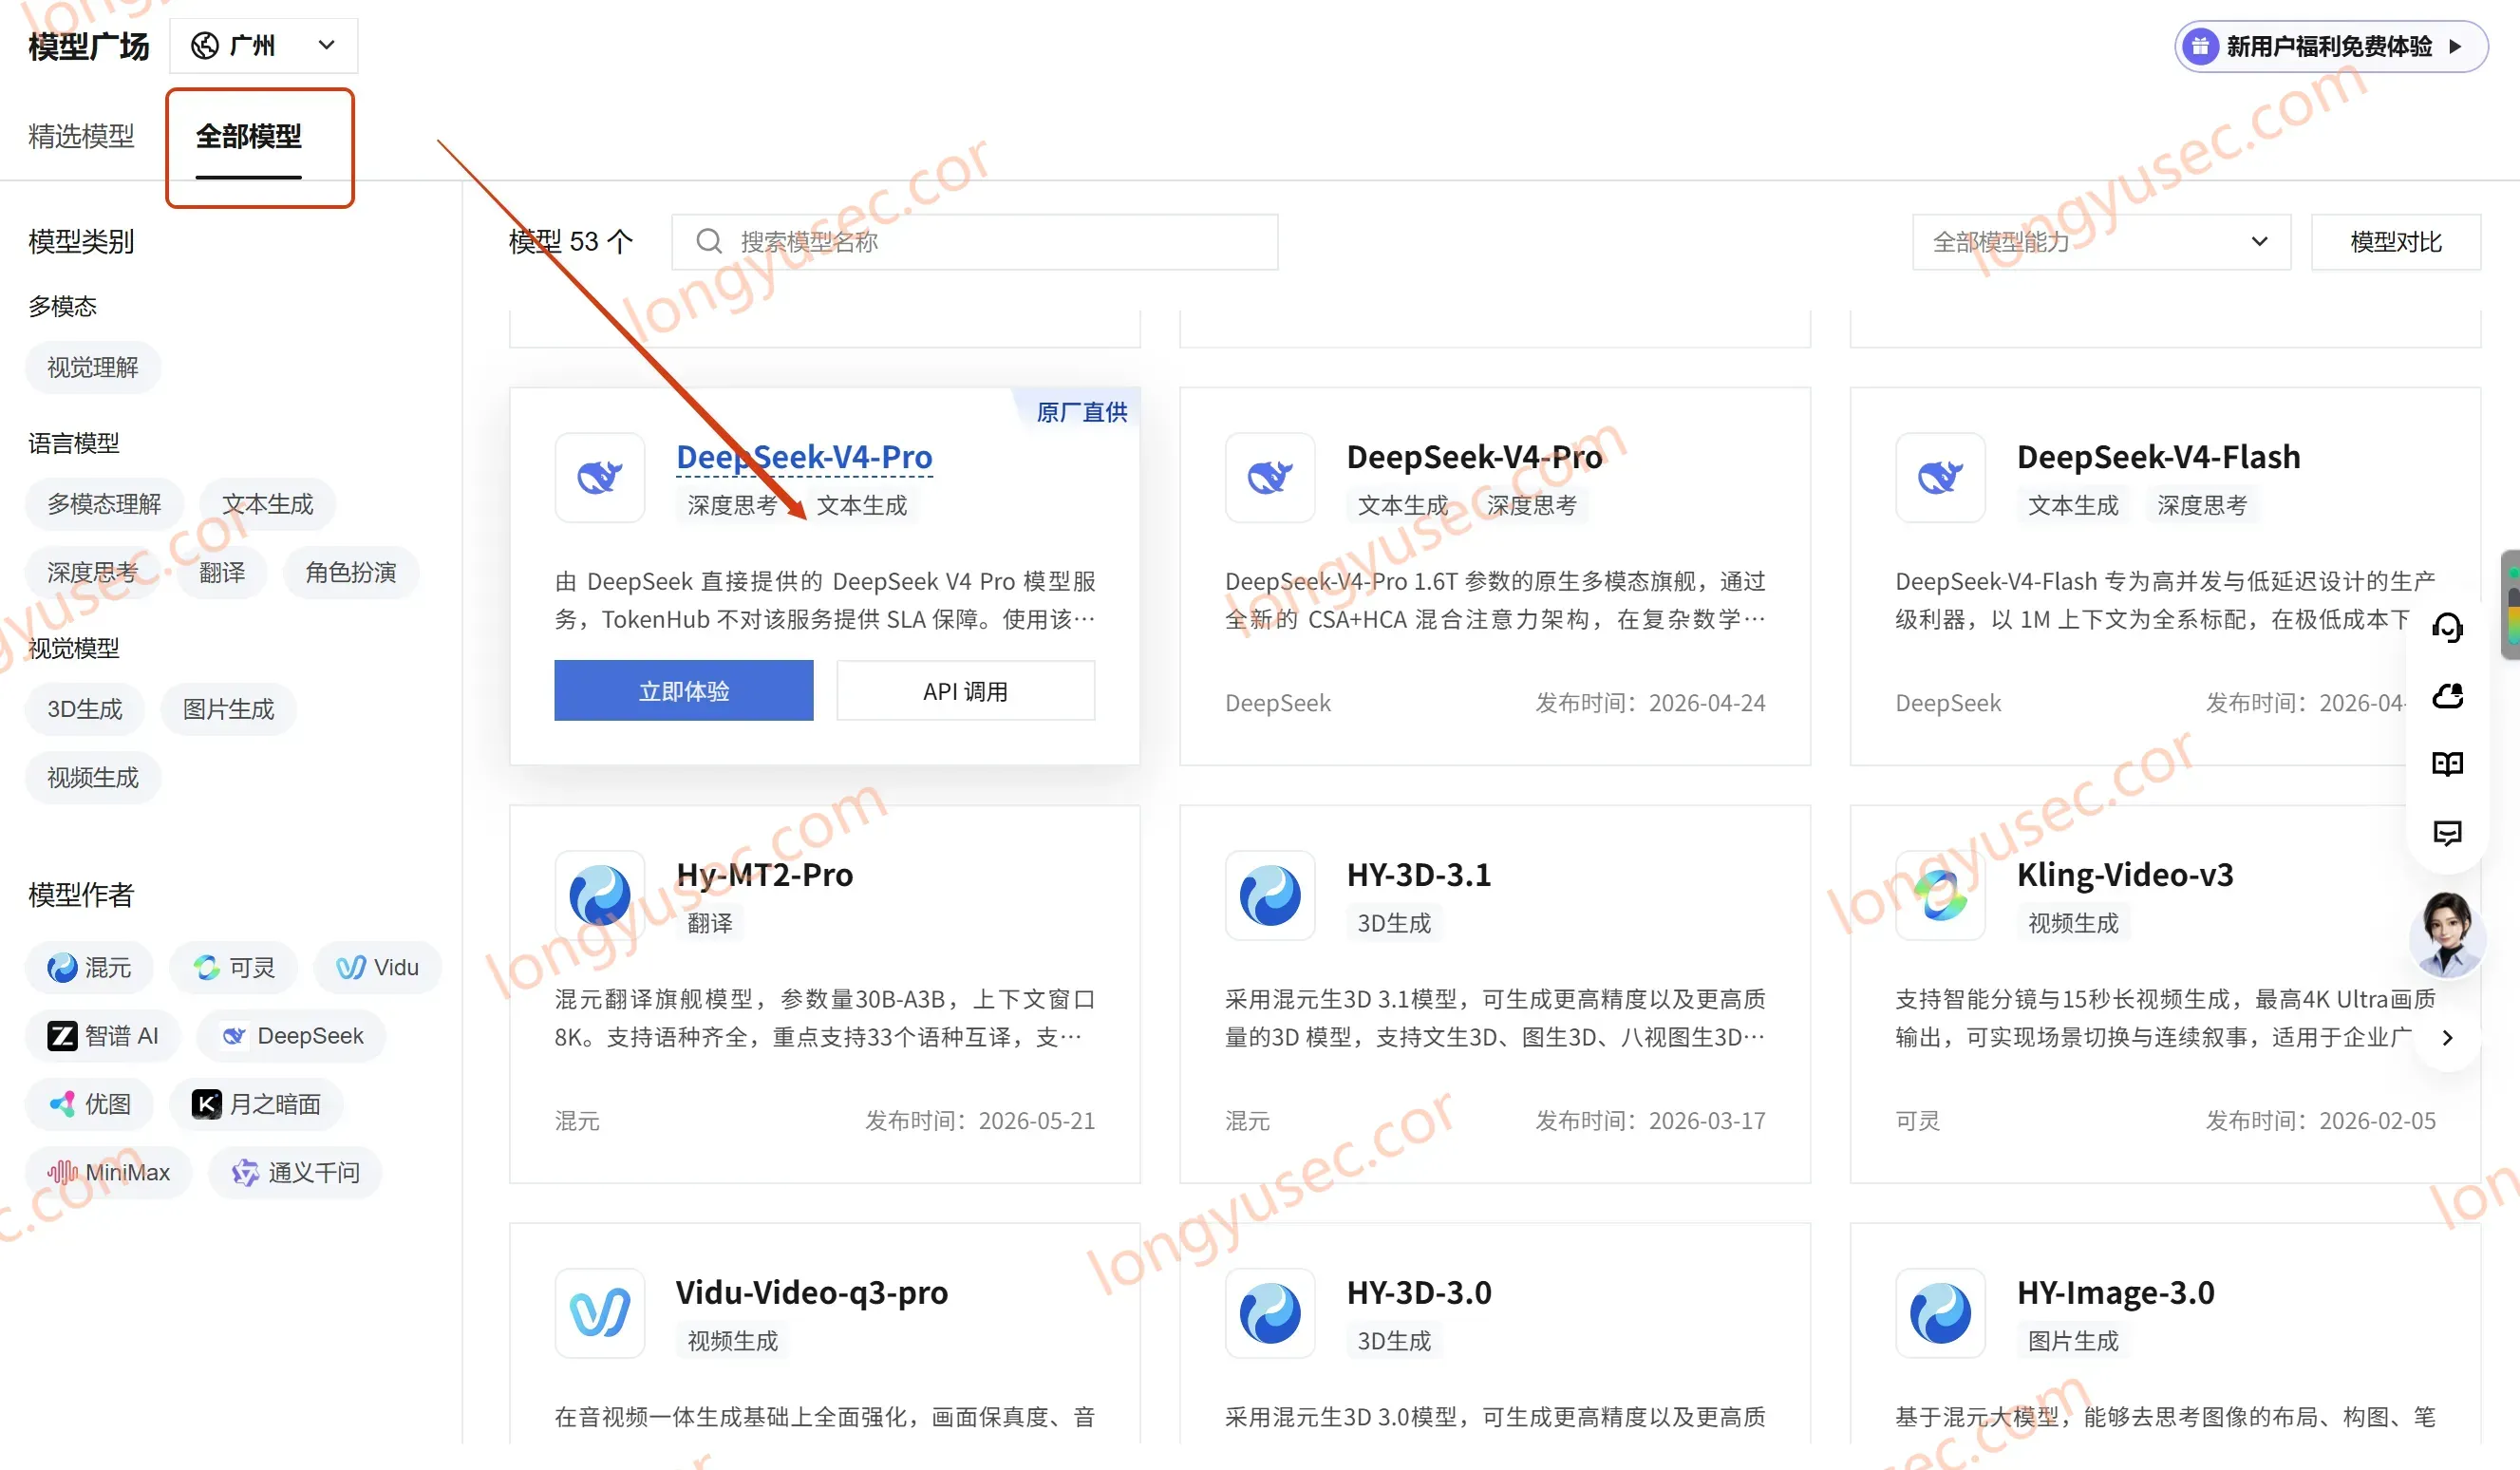This screenshot has height=1470, width=2520.
Task: Open the documentation book icon
Action: click(x=2447, y=764)
